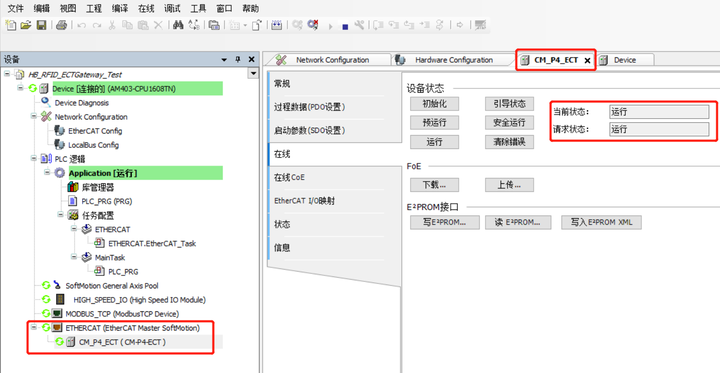The image size is (720, 373).
Task: Open the 调试 menu
Action: point(172,8)
